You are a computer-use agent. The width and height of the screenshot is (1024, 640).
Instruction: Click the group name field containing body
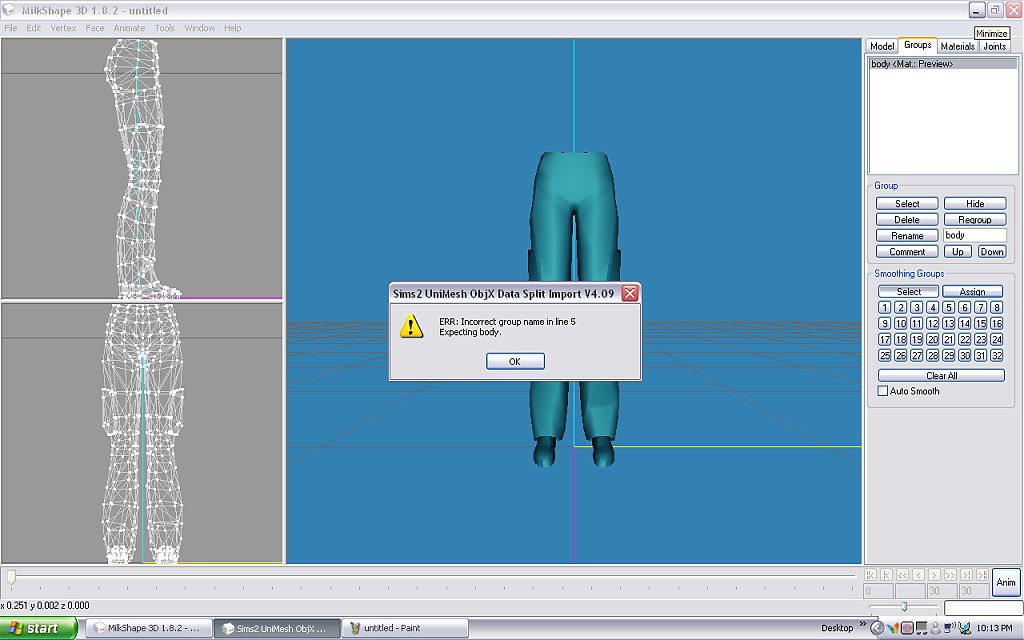point(974,235)
